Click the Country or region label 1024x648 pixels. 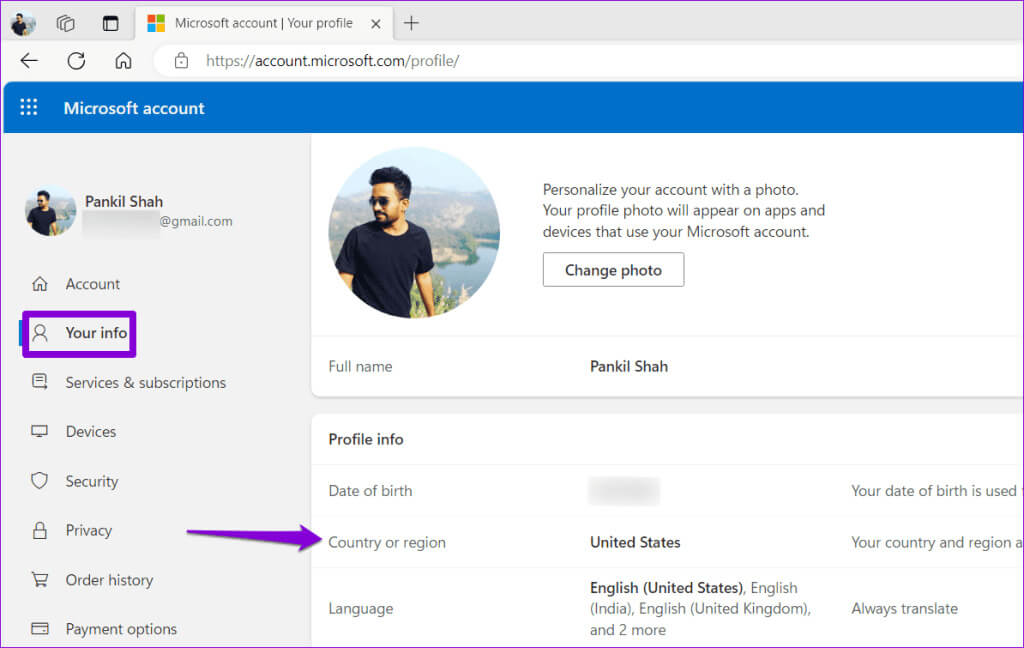(387, 542)
